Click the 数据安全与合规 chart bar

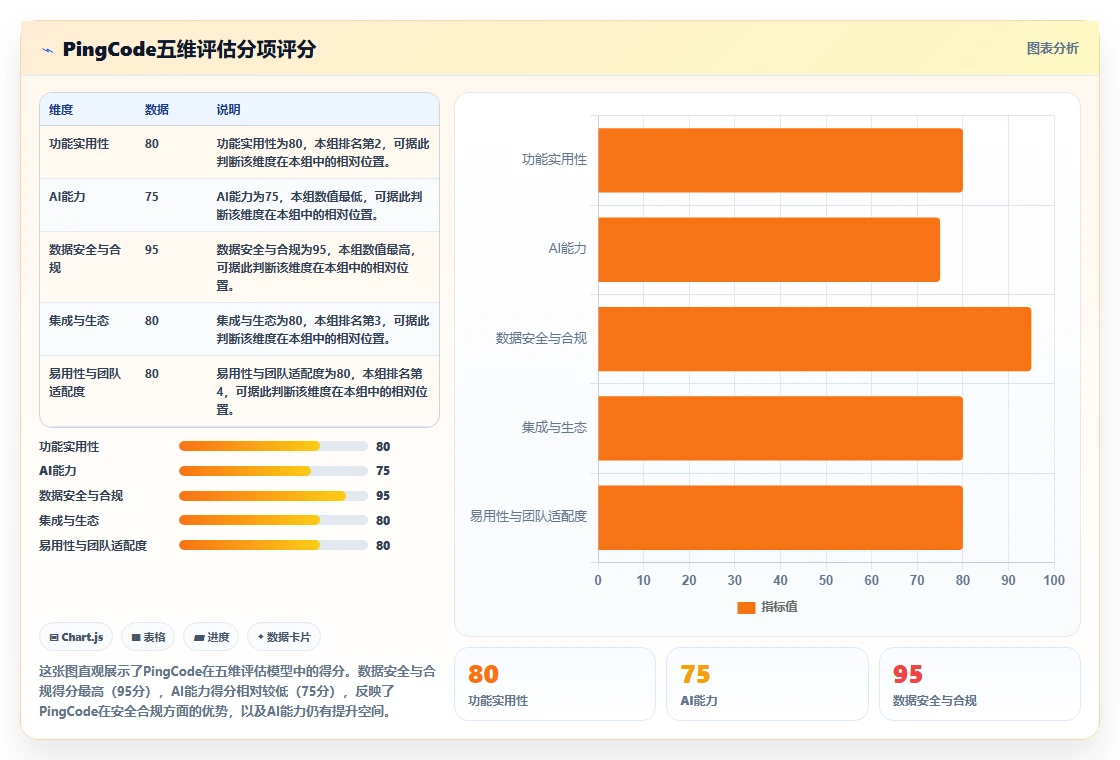(814, 339)
